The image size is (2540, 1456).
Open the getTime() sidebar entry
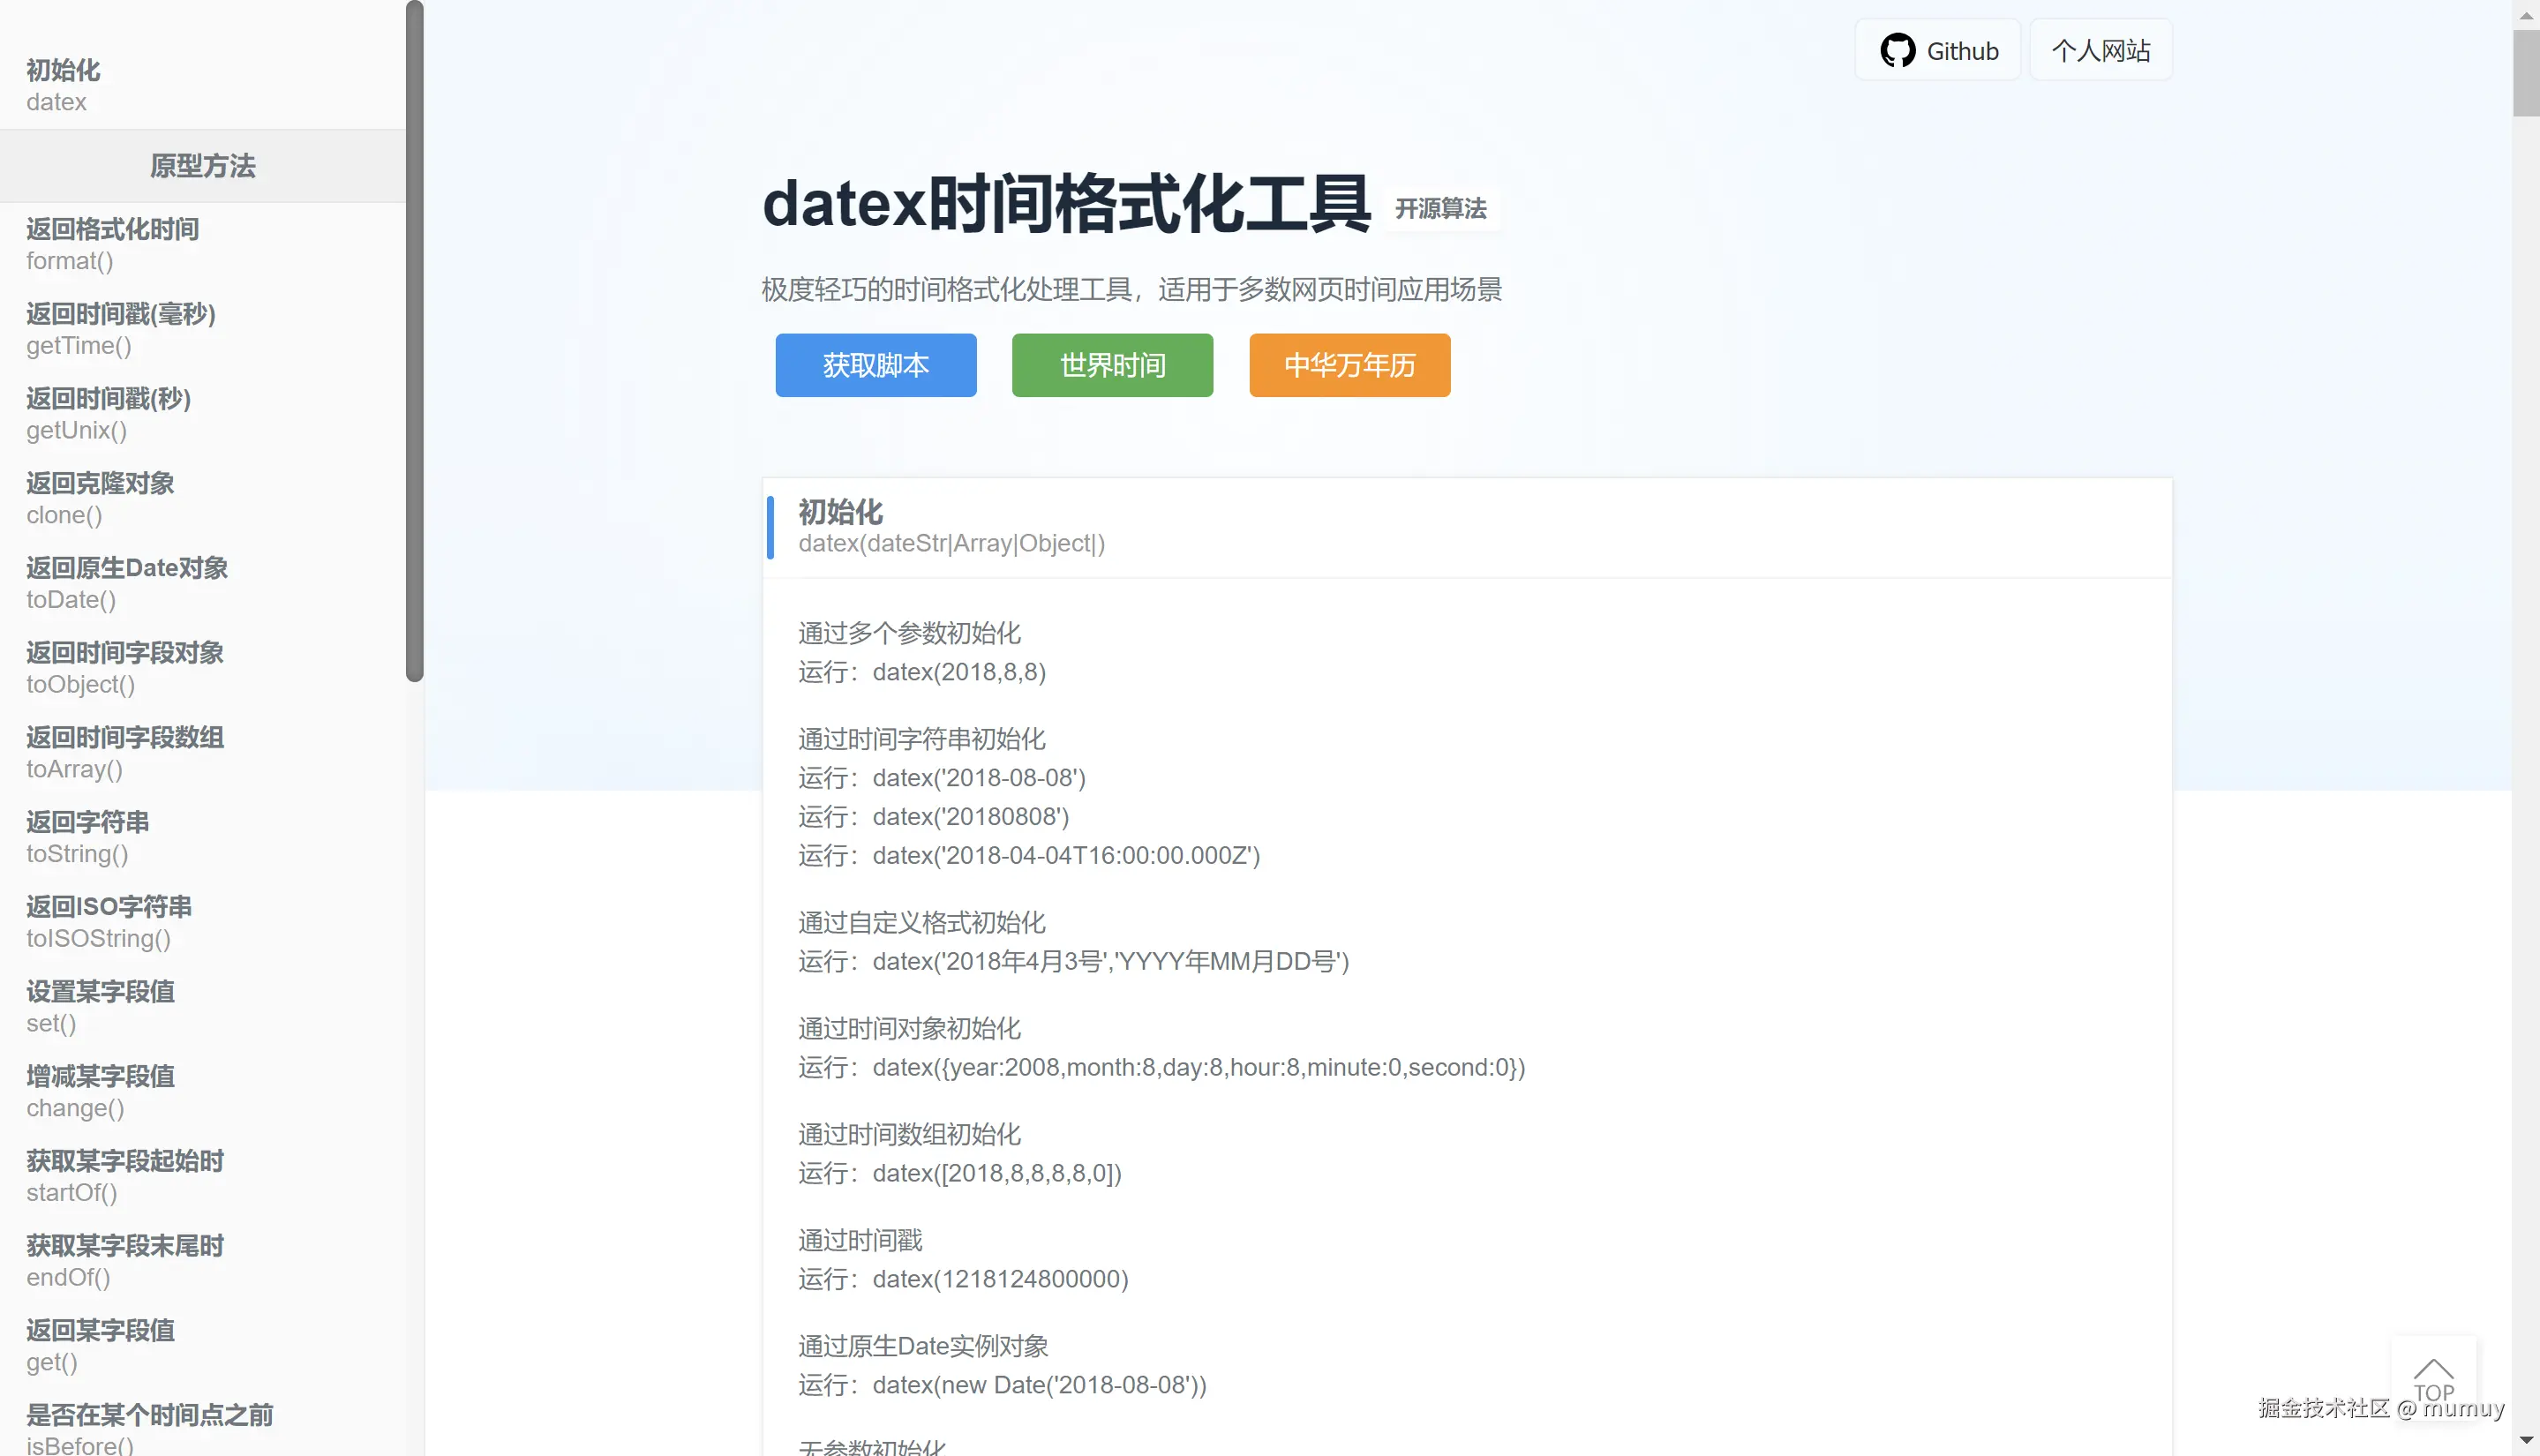tap(120, 329)
